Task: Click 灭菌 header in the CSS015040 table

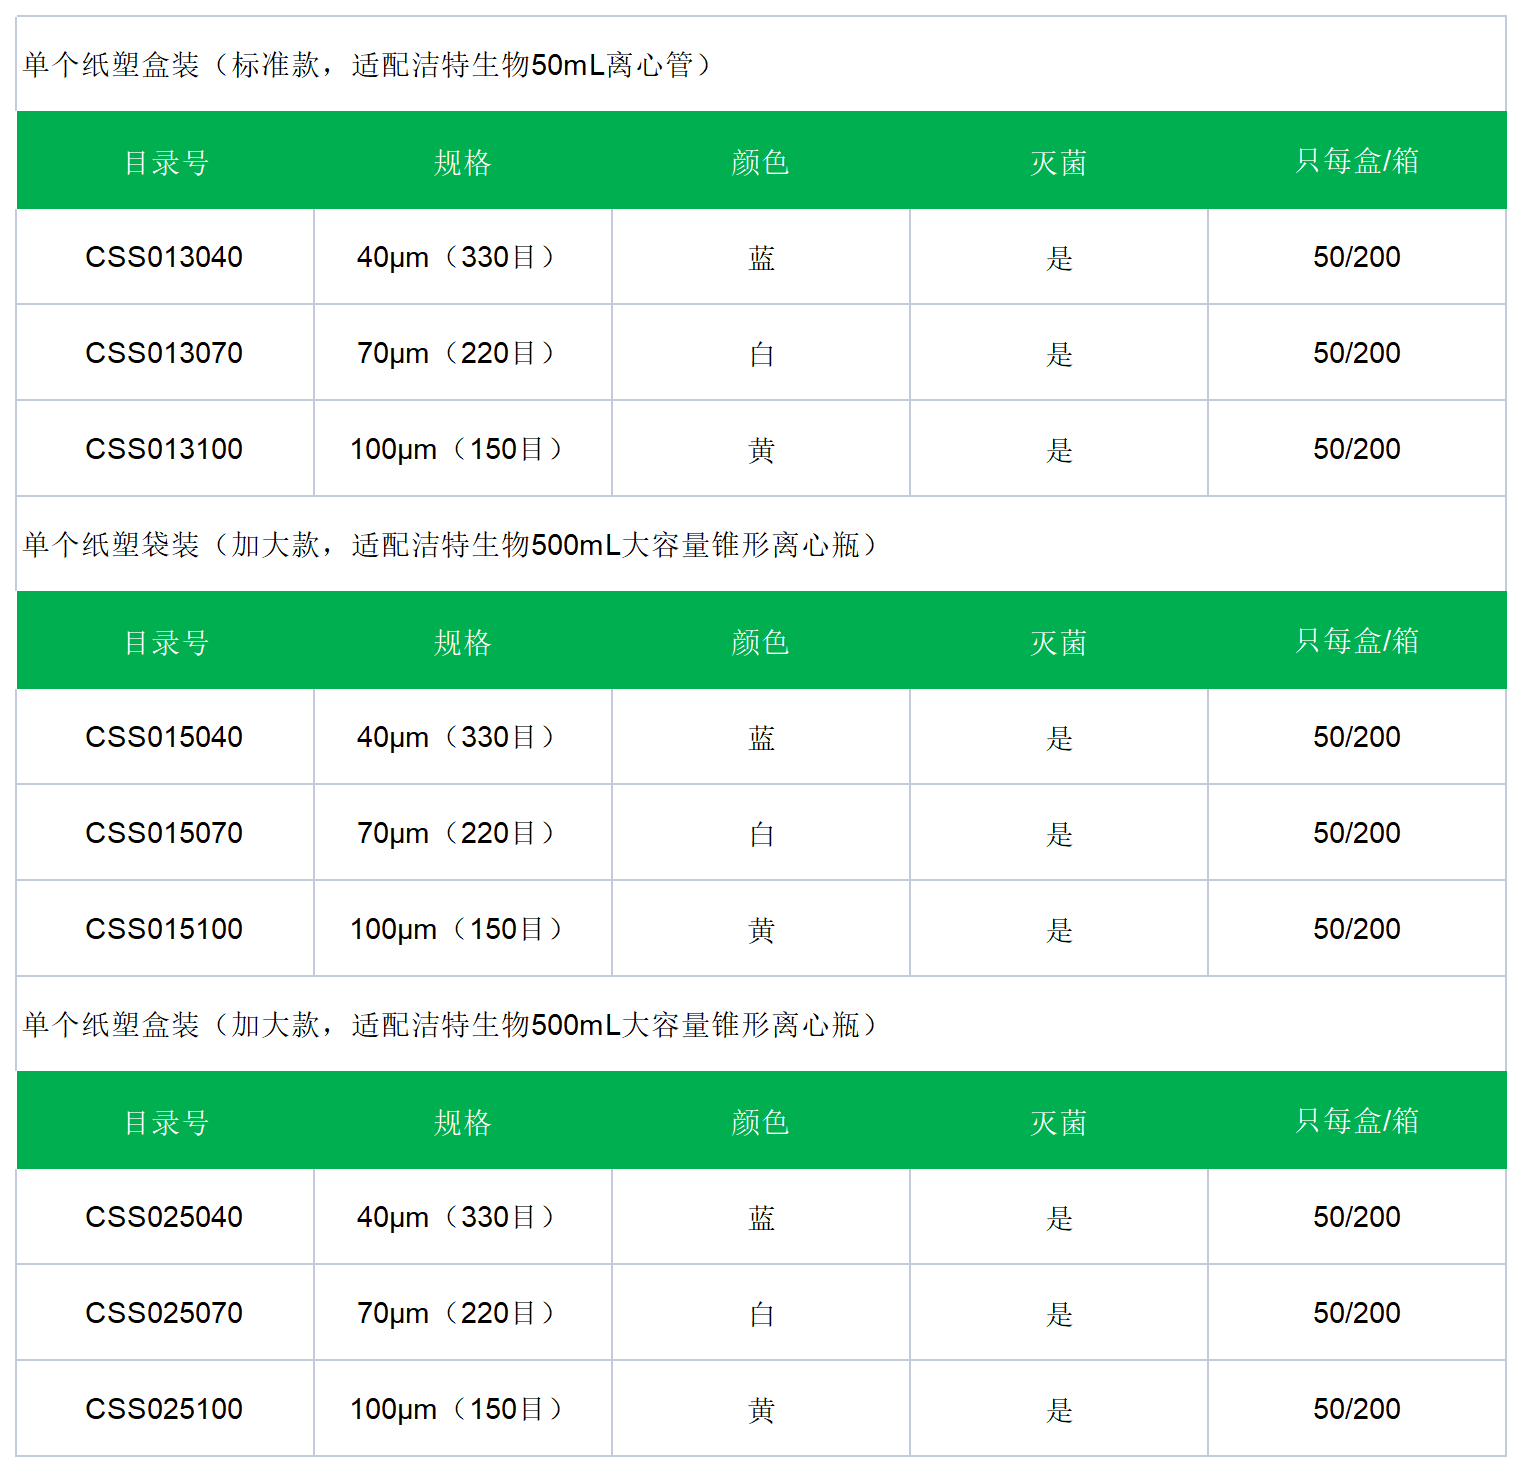Action: pyautogui.click(x=1059, y=642)
